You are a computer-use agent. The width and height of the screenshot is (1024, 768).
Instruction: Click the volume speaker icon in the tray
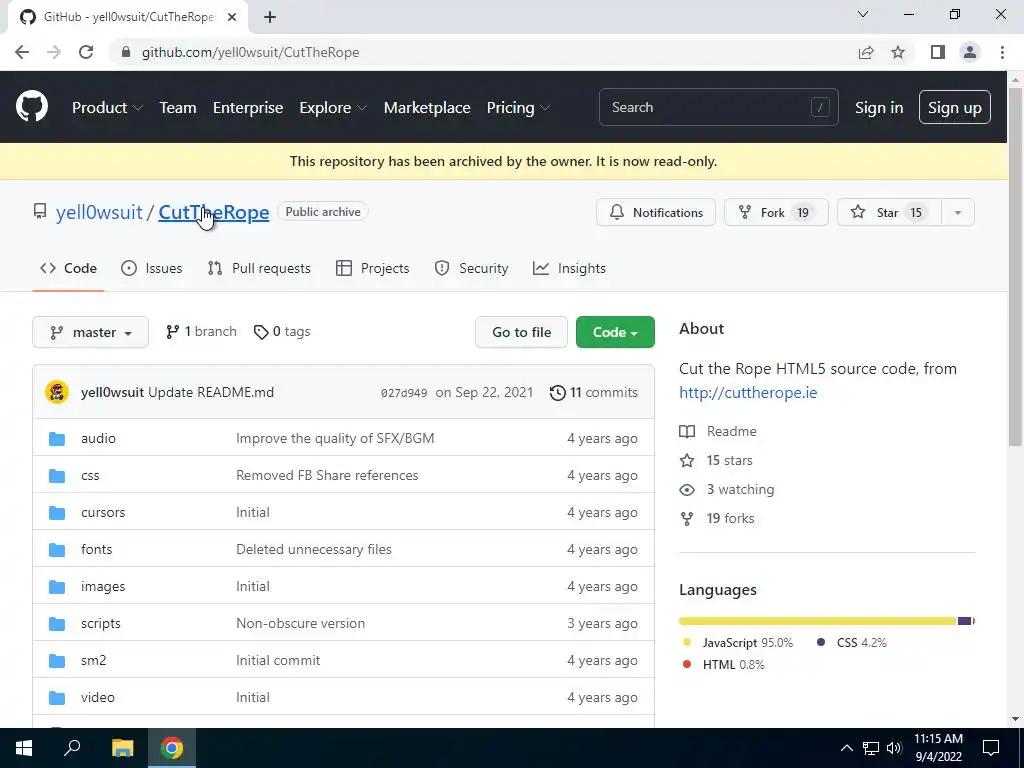(894, 748)
